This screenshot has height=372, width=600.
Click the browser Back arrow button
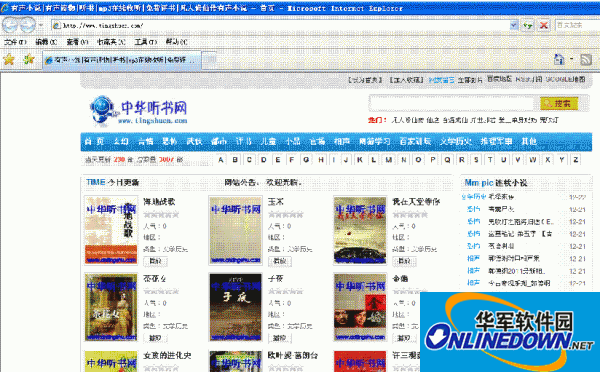pos(10,25)
